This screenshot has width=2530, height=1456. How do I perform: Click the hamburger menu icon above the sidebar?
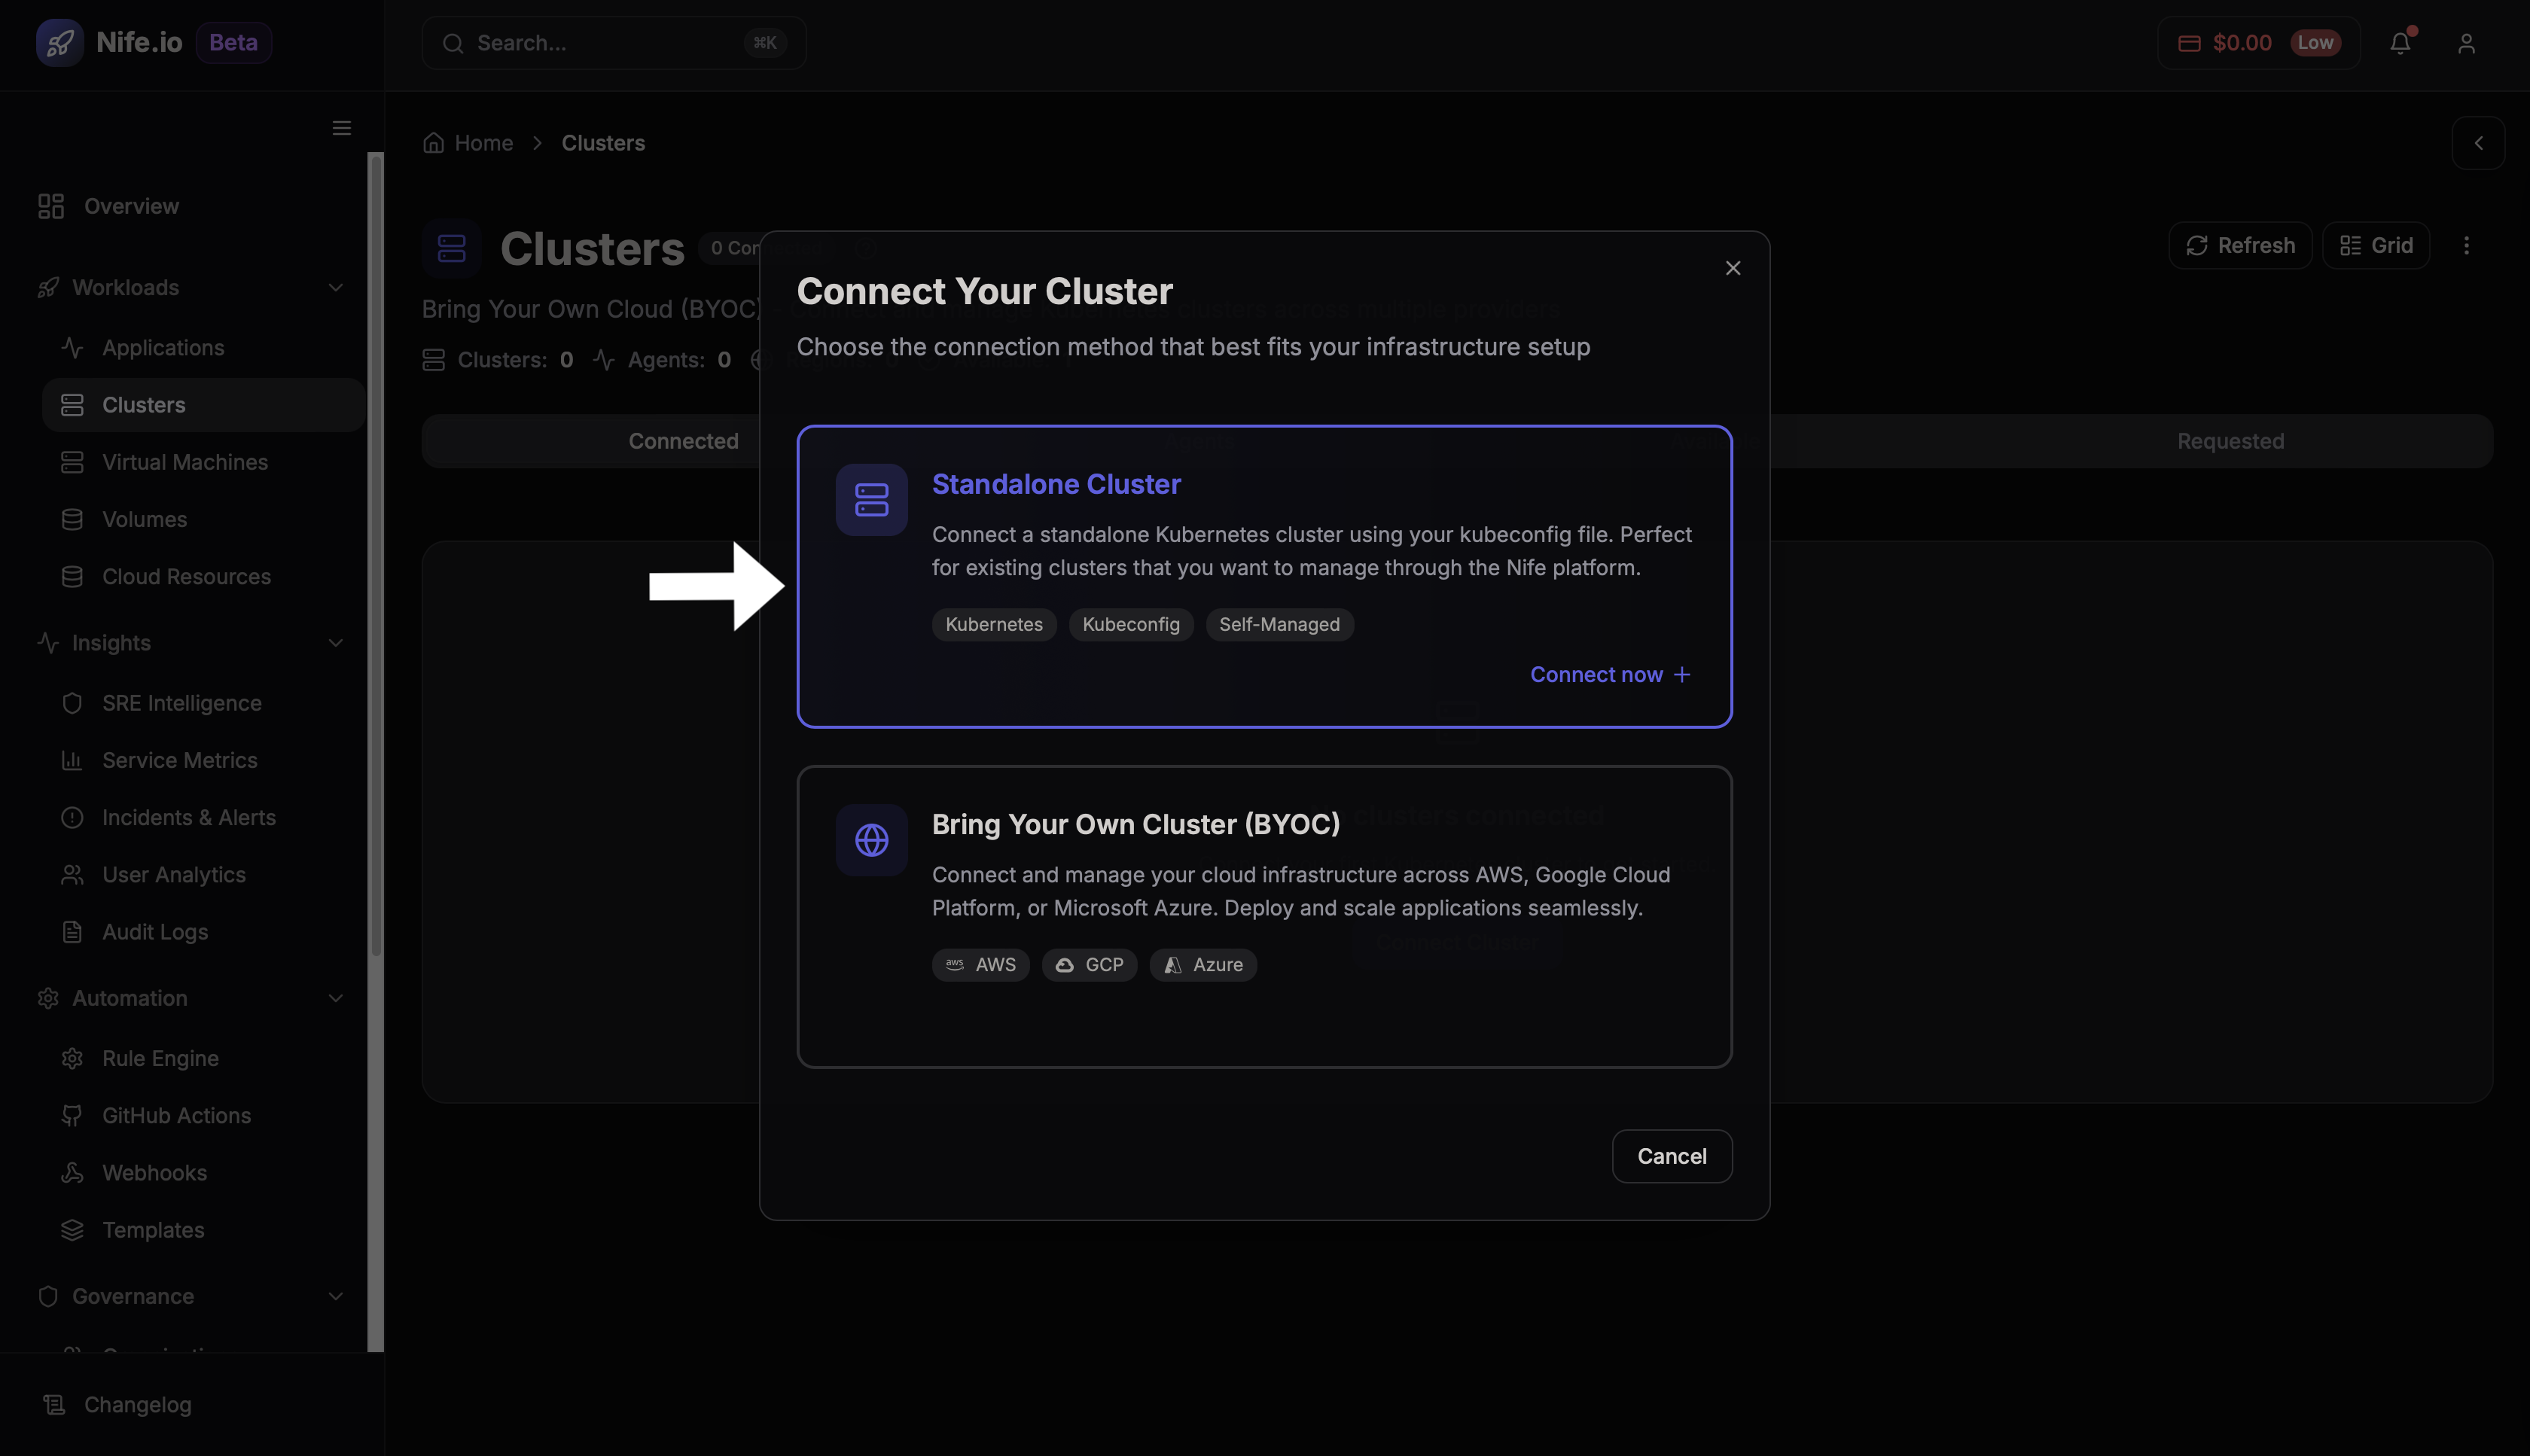tap(341, 127)
